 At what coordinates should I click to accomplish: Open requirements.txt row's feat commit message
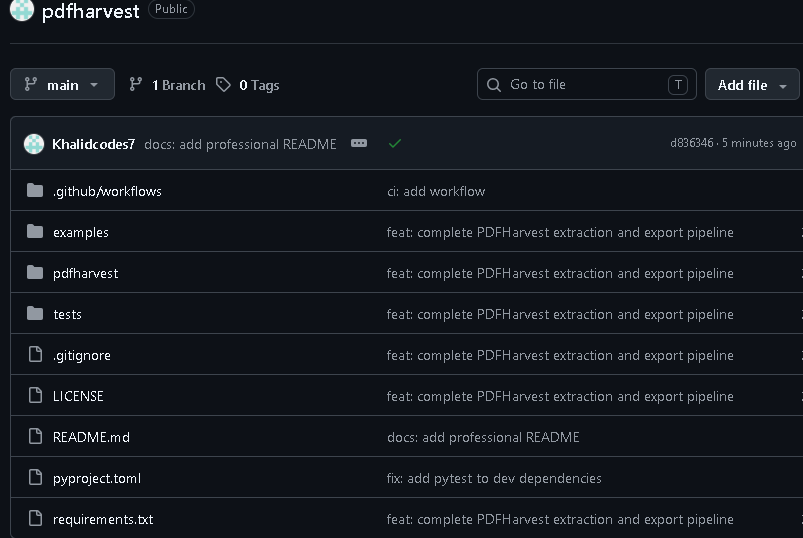560,519
